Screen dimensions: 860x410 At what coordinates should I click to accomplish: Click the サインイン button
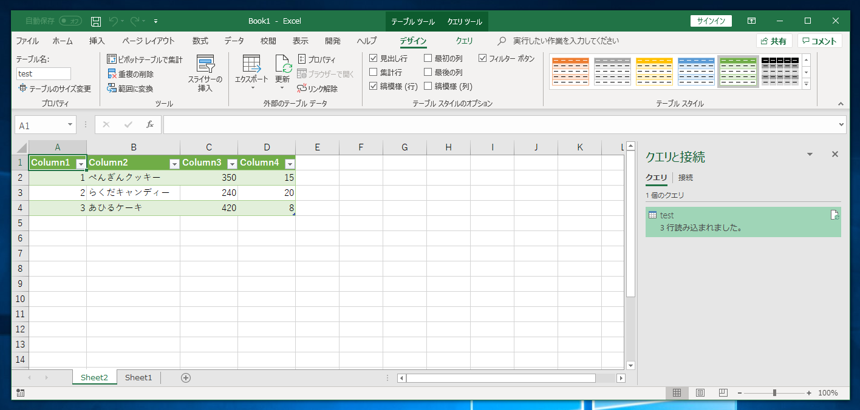(711, 21)
